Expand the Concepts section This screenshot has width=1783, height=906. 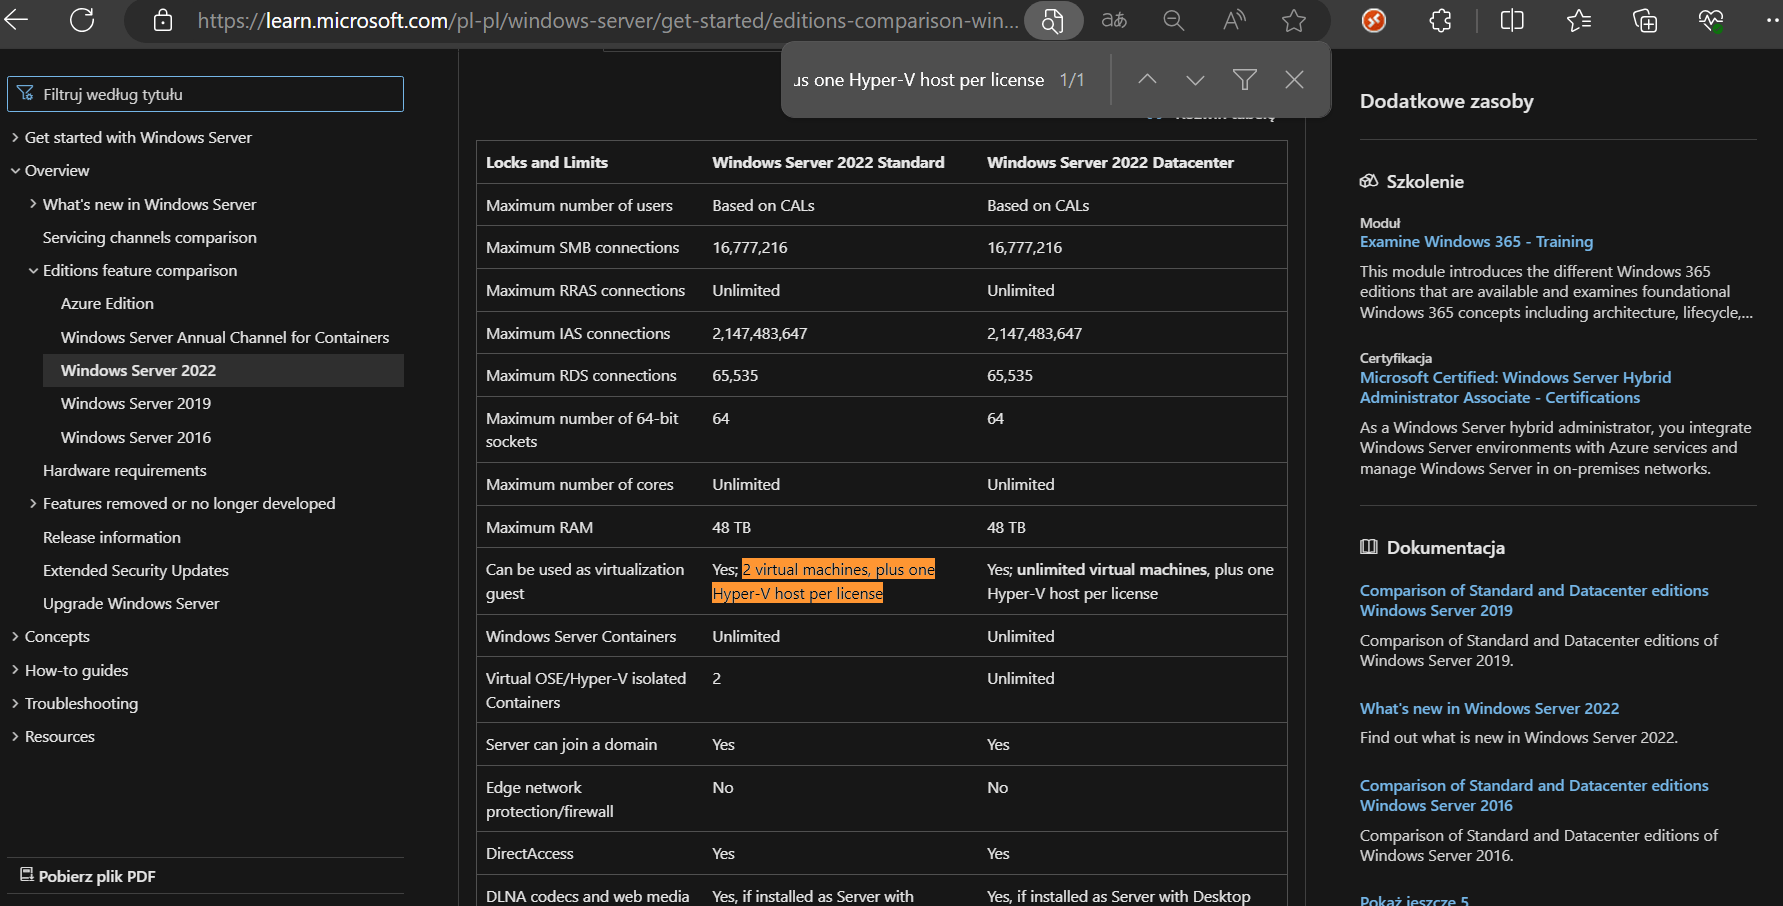coord(15,637)
